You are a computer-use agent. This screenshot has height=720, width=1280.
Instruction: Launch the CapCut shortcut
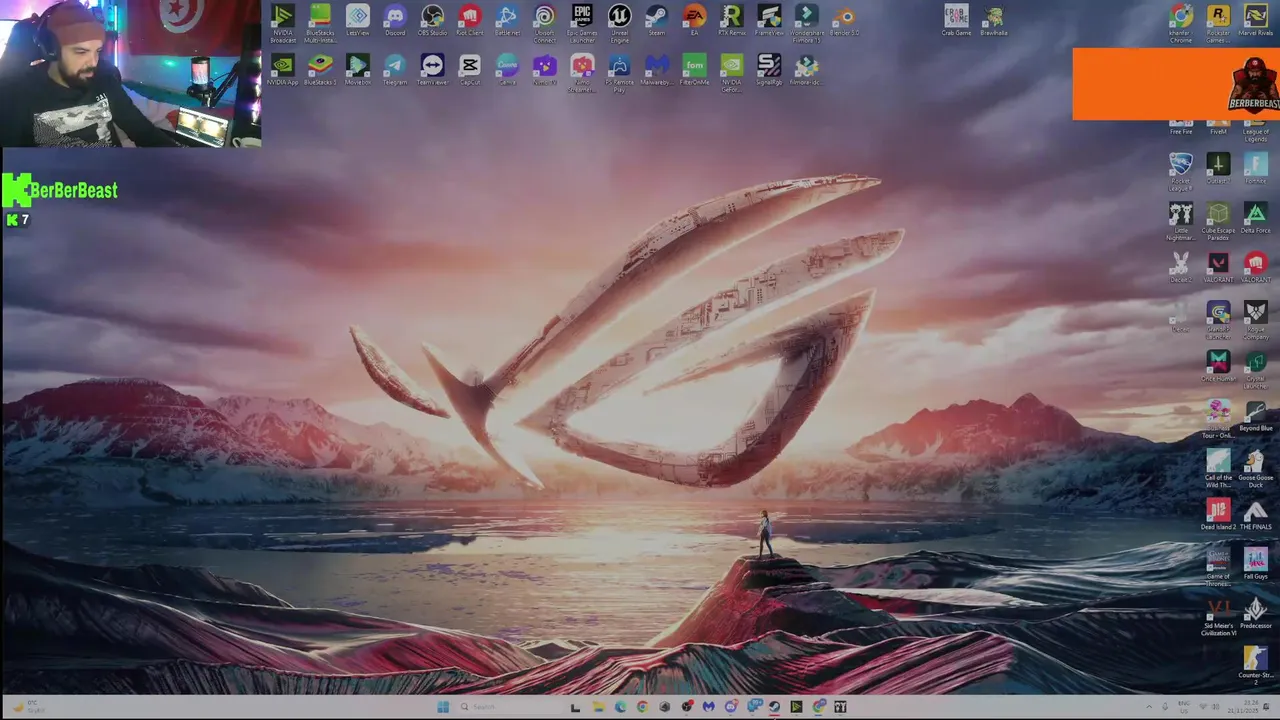click(469, 70)
